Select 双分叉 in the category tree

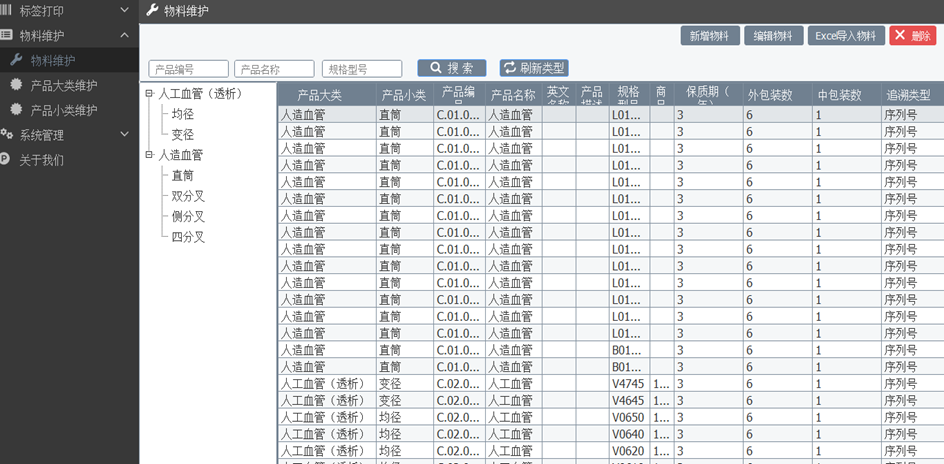coord(188,196)
